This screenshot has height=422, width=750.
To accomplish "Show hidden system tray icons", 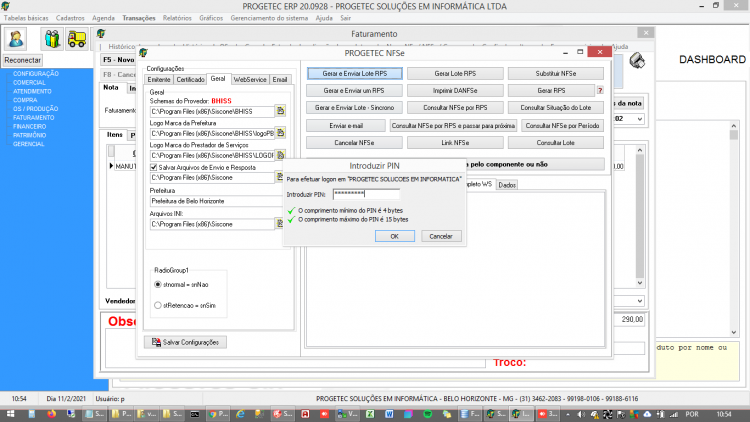I will coord(568,414).
